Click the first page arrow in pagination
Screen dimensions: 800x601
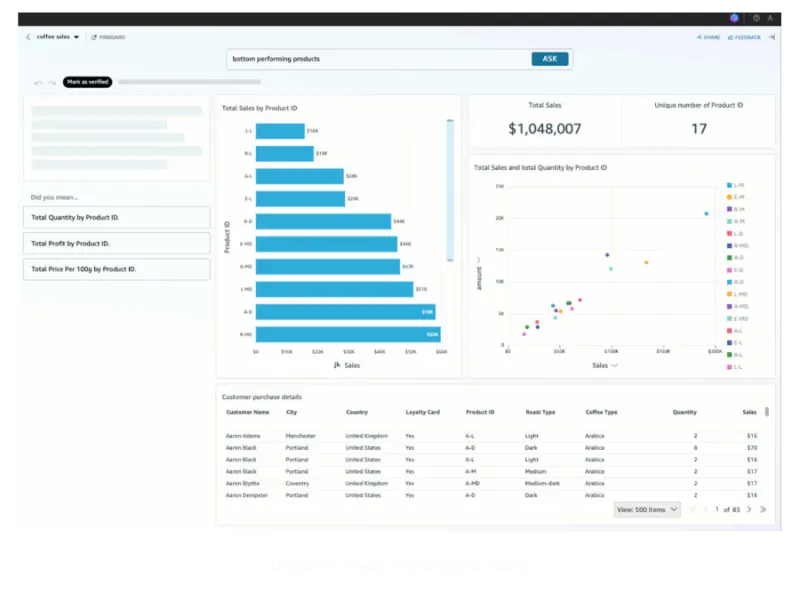[693, 510]
